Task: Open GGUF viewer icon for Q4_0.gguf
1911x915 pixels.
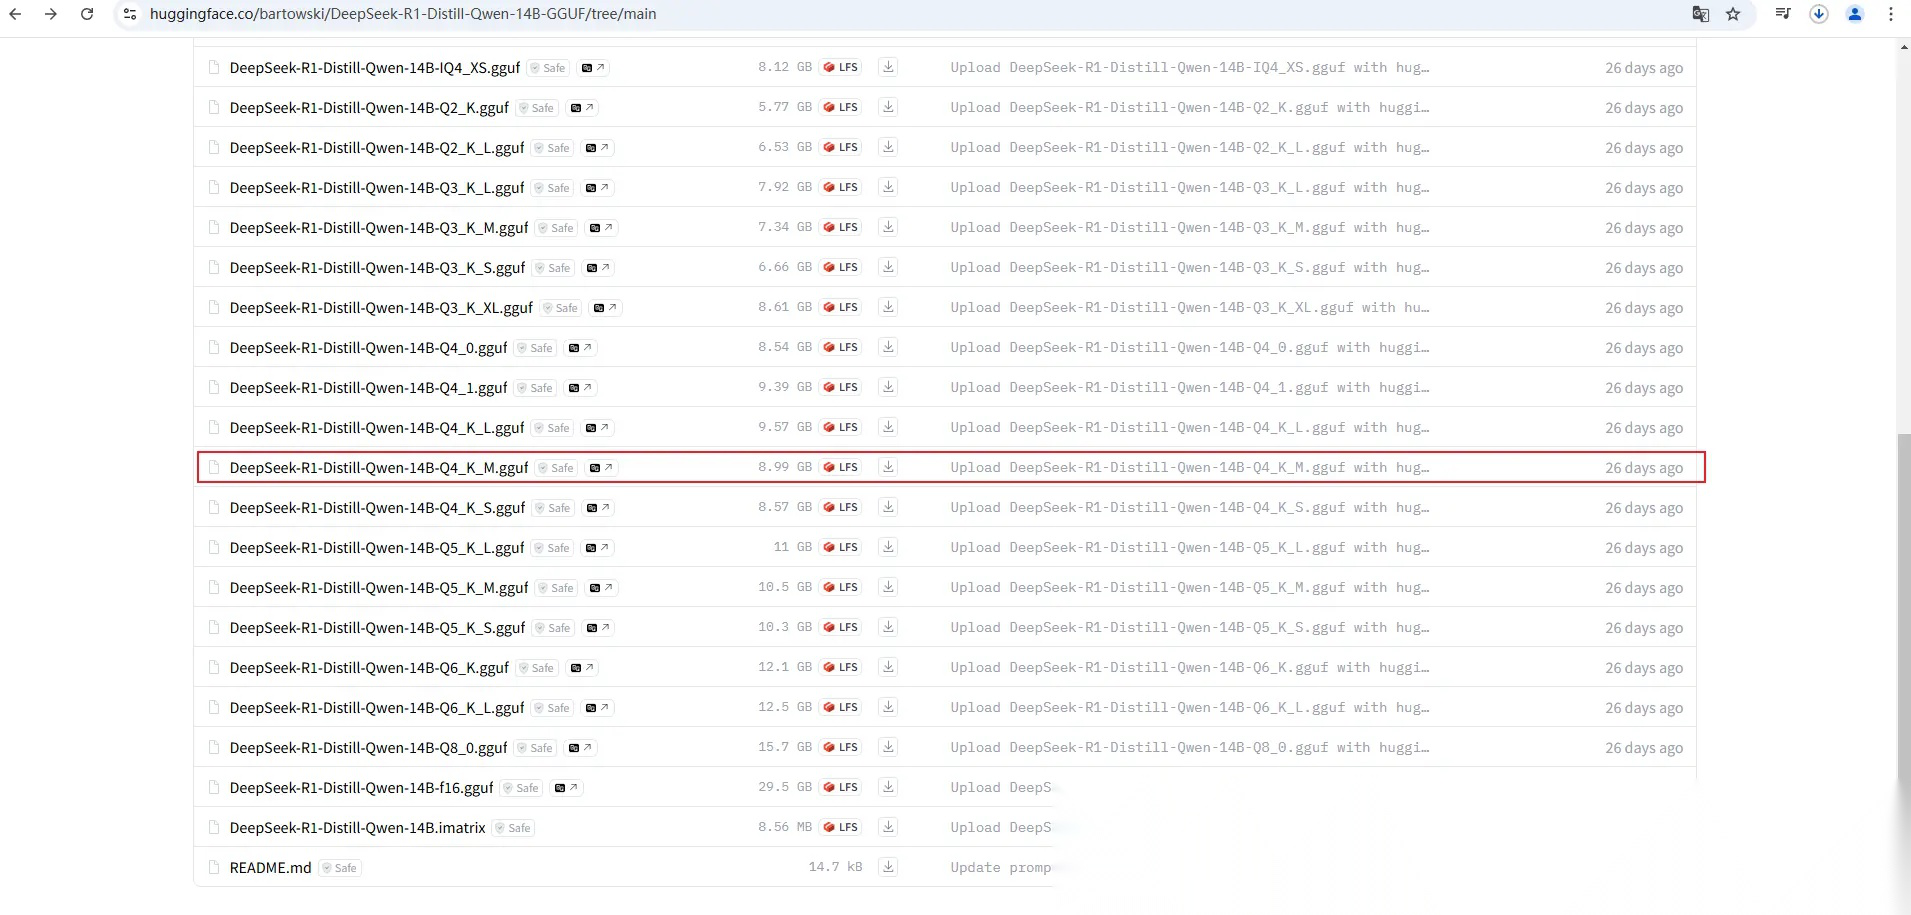Action: pyautogui.click(x=580, y=348)
